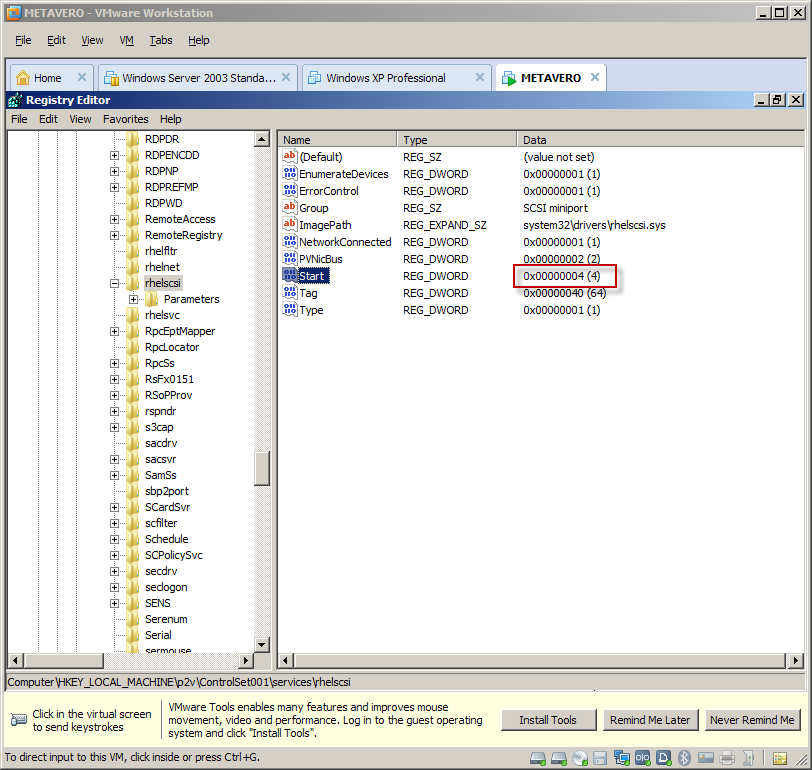Select the NetworkConnected value
The height and width of the screenshot is (770, 812).
[345, 242]
